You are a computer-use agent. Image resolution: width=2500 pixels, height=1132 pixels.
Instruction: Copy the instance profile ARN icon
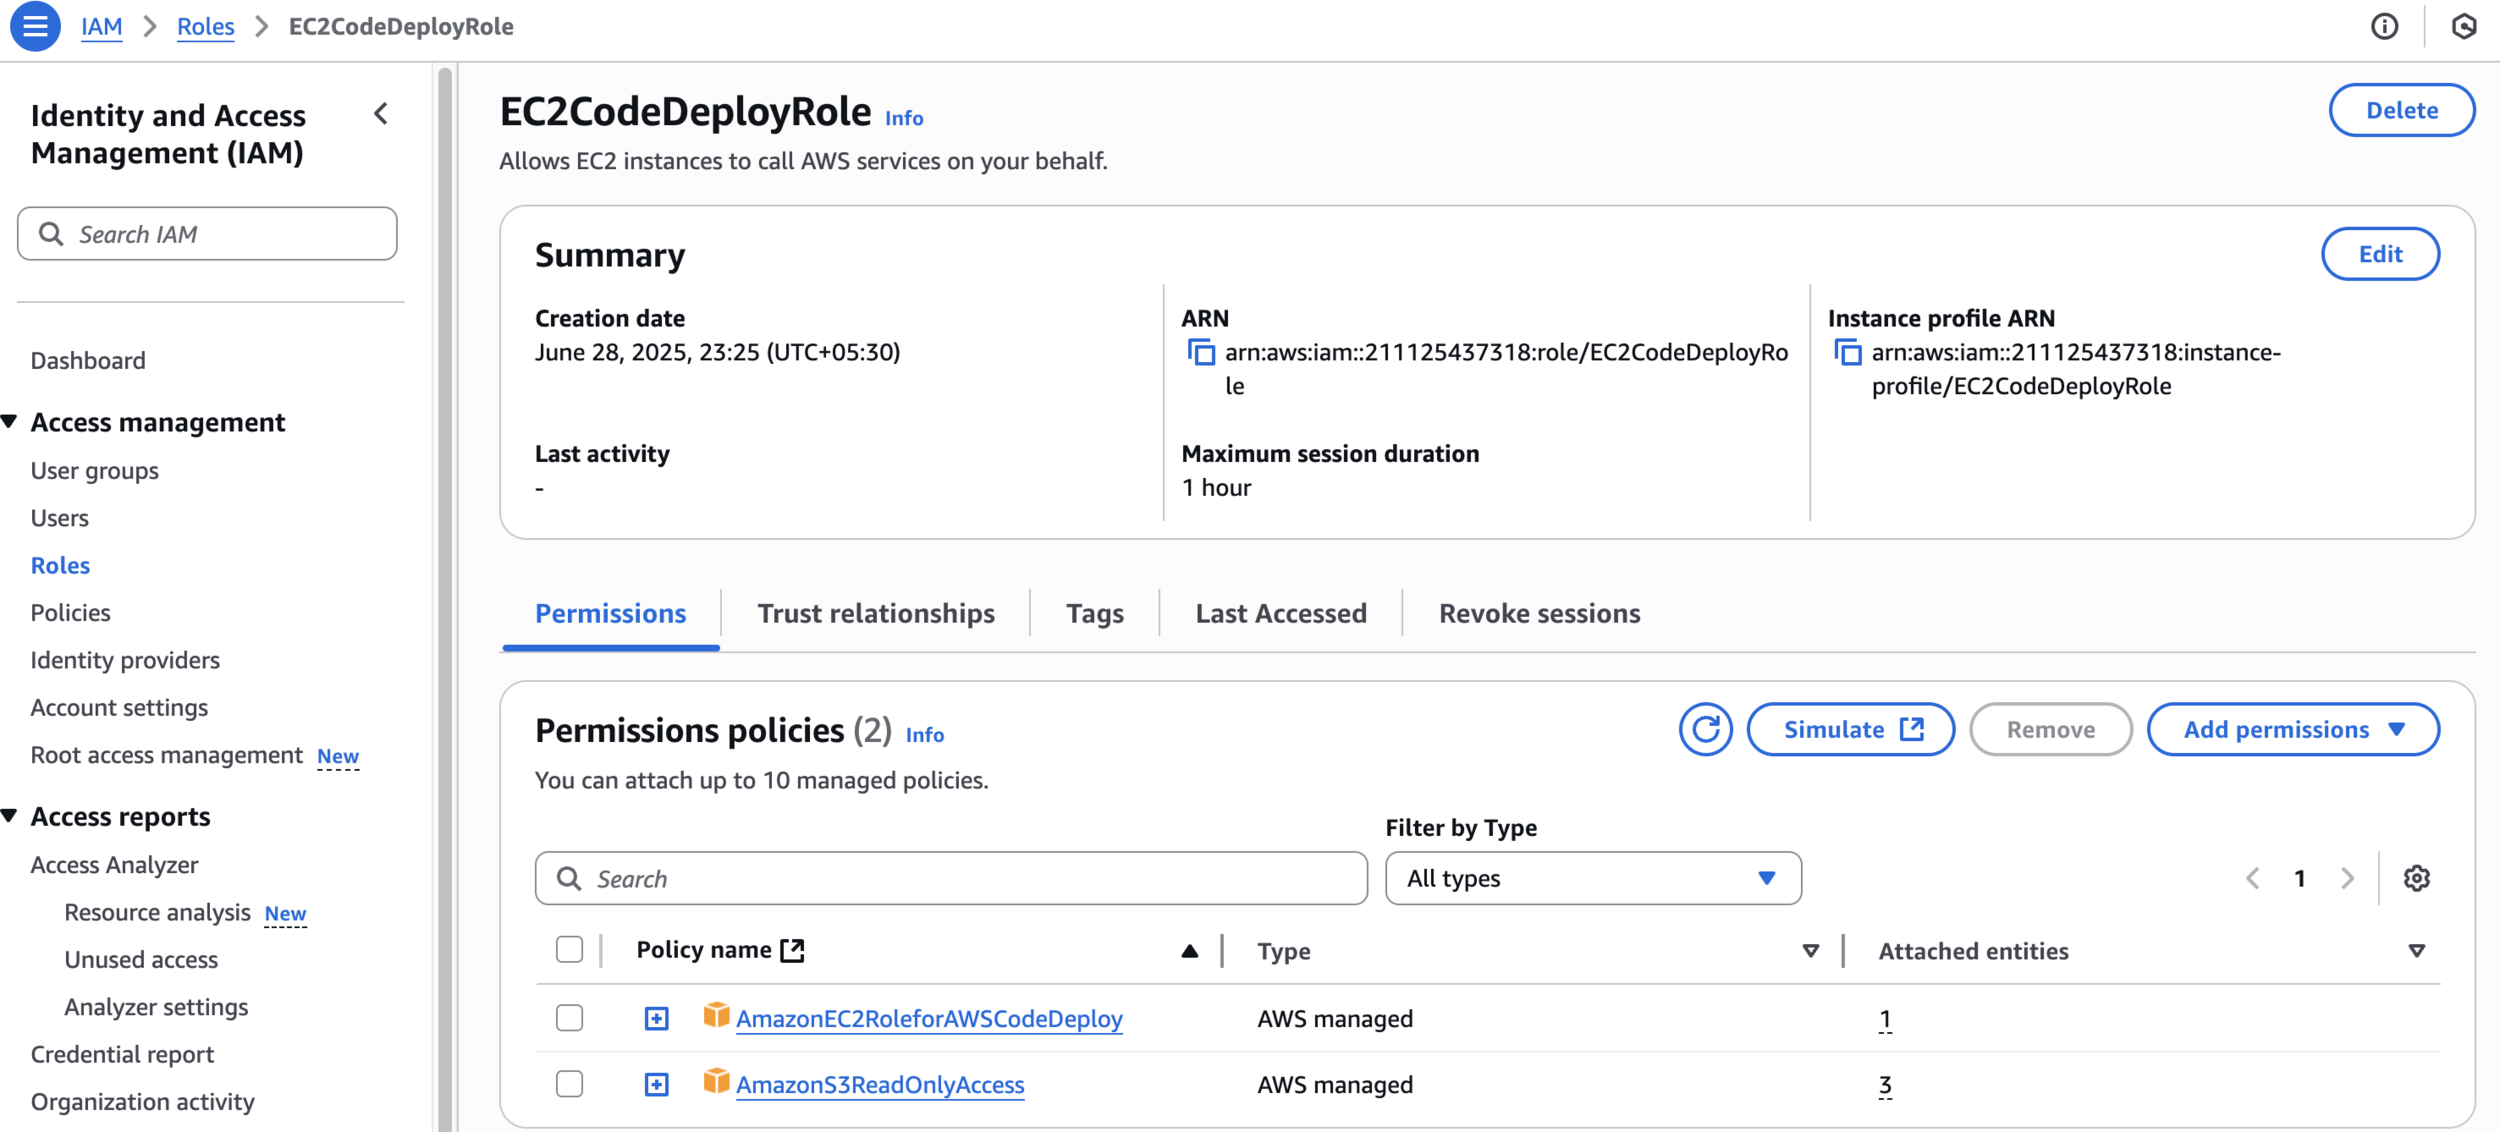(1847, 353)
